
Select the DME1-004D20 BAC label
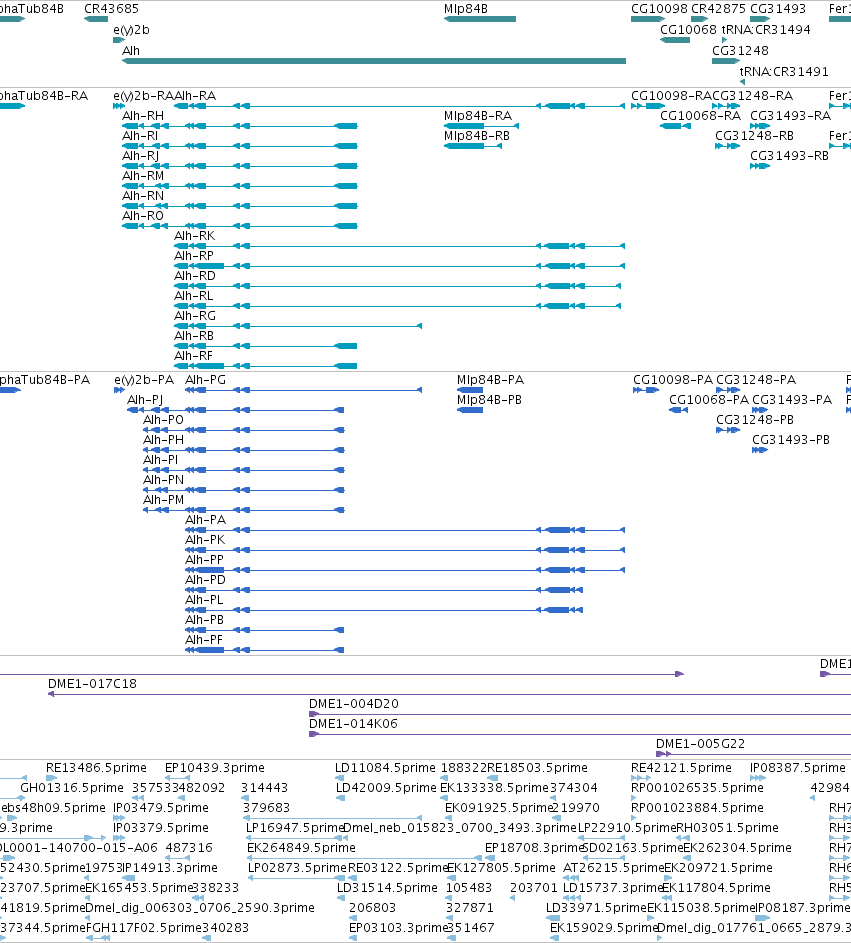(x=354, y=704)
